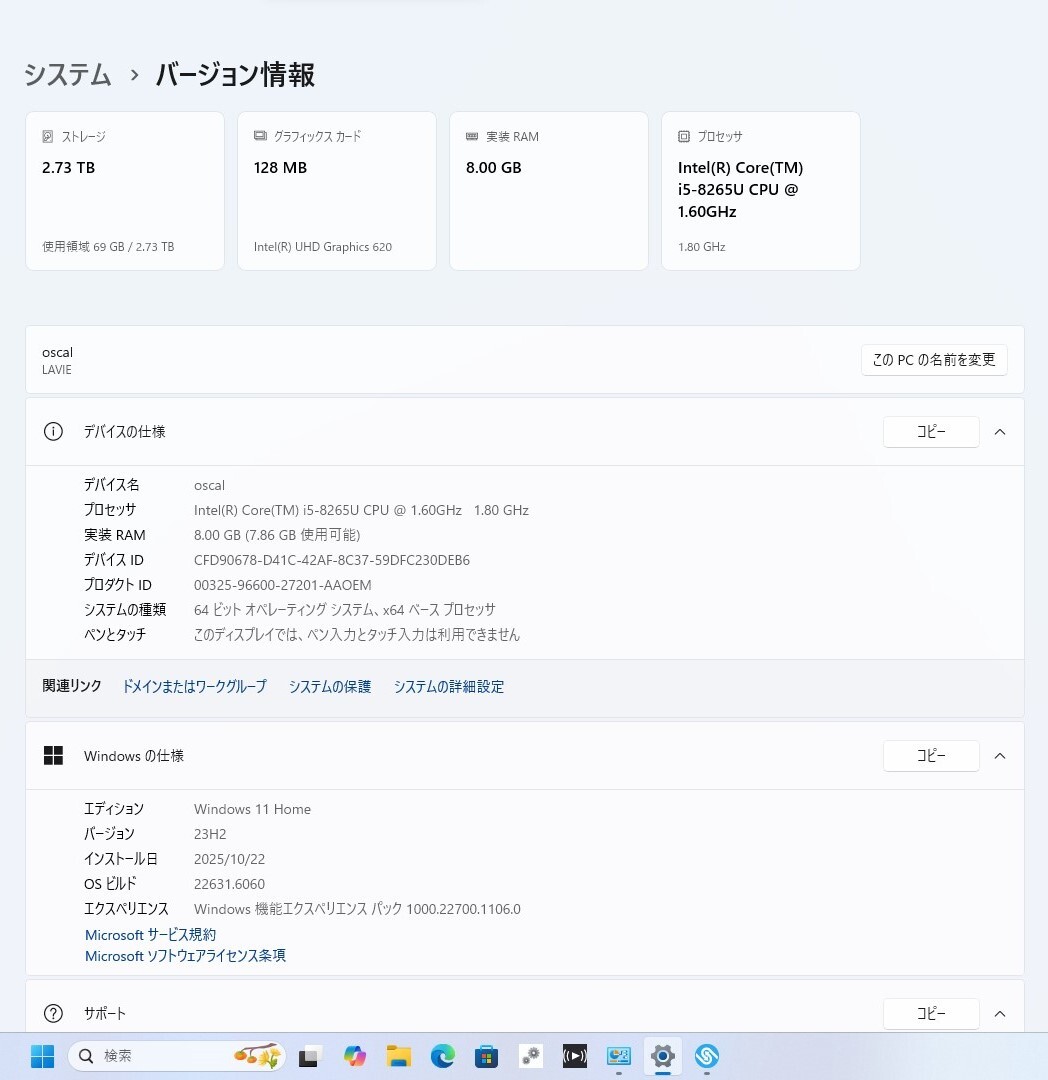The image size is (1048, 1080).
Task: Click この PC の名前を変更 button
Action: (x=933, y=360)
